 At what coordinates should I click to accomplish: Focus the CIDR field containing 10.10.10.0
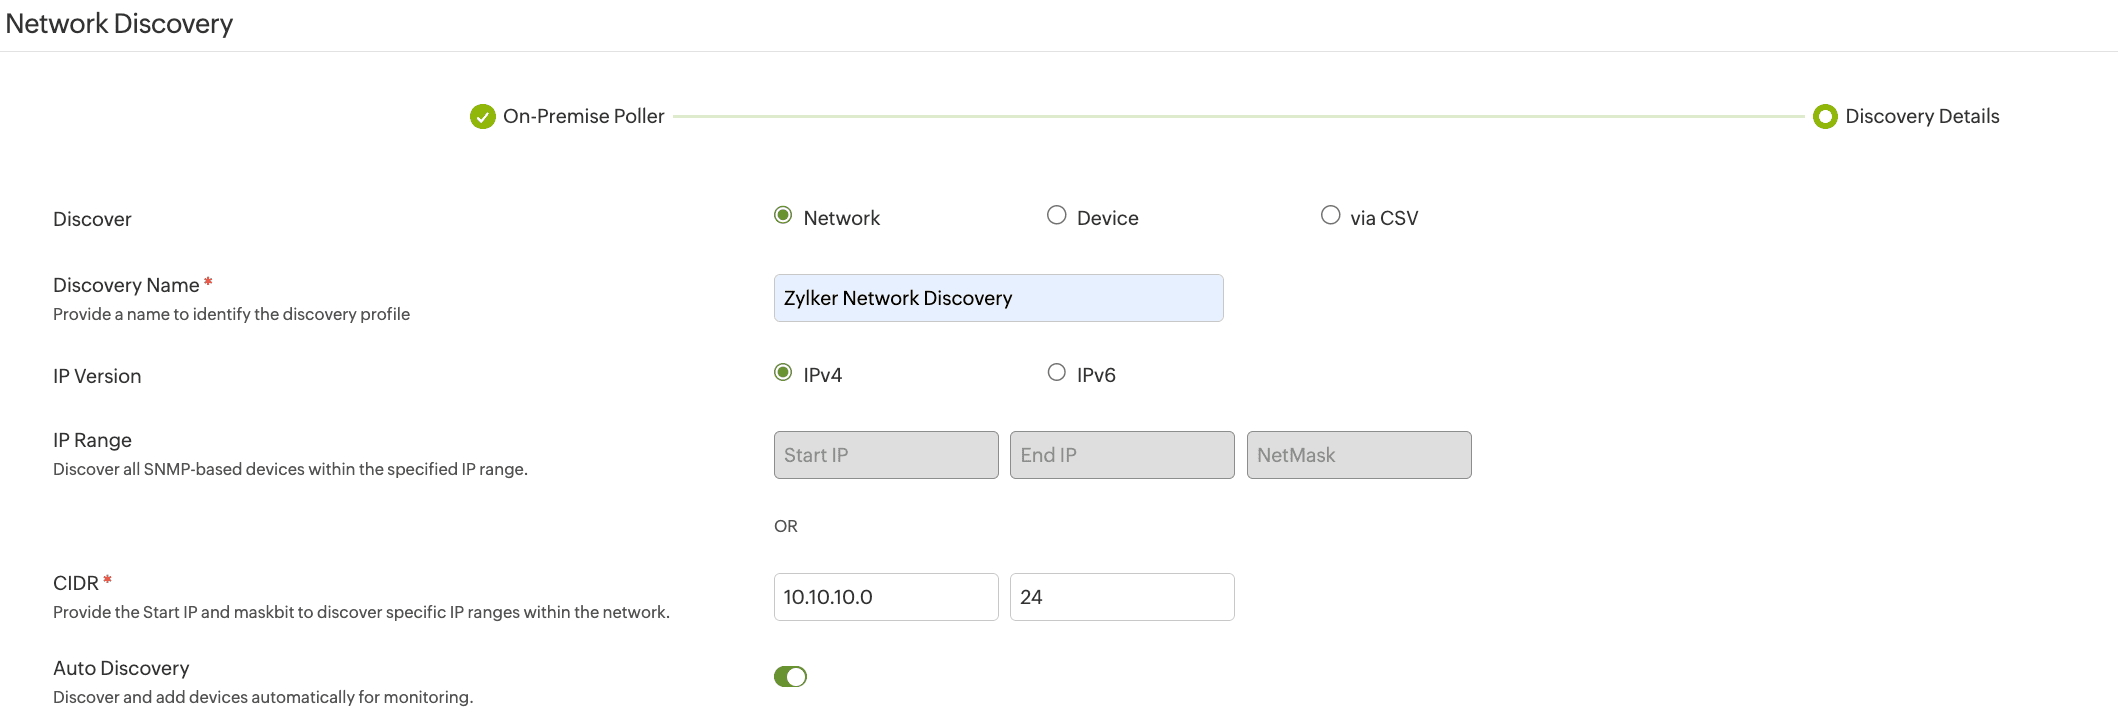point(885,597)
